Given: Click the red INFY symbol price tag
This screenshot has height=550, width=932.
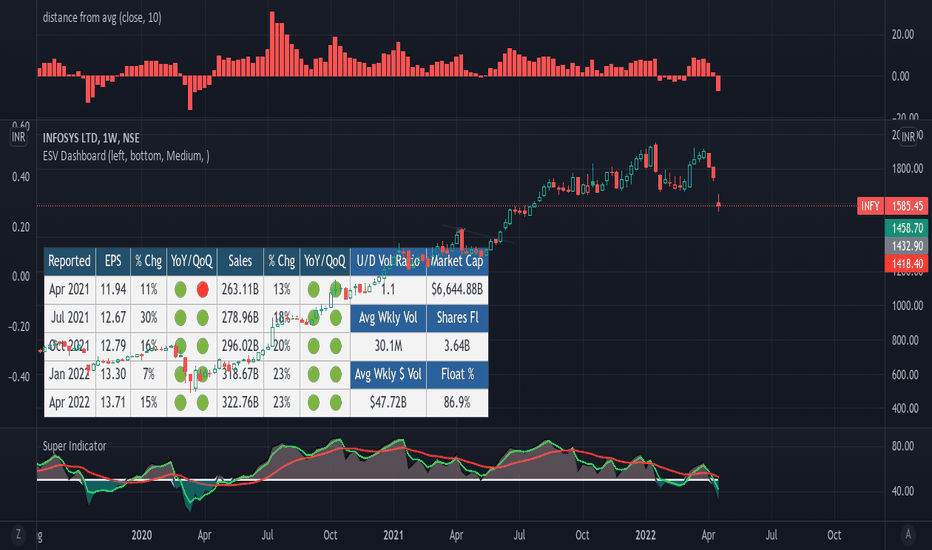Looking at the screenshot, I should 870,206.
